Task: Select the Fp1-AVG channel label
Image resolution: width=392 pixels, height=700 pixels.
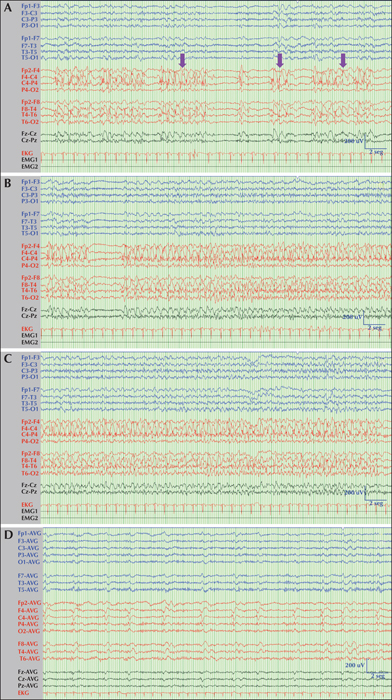Action: tap(29, 533)
